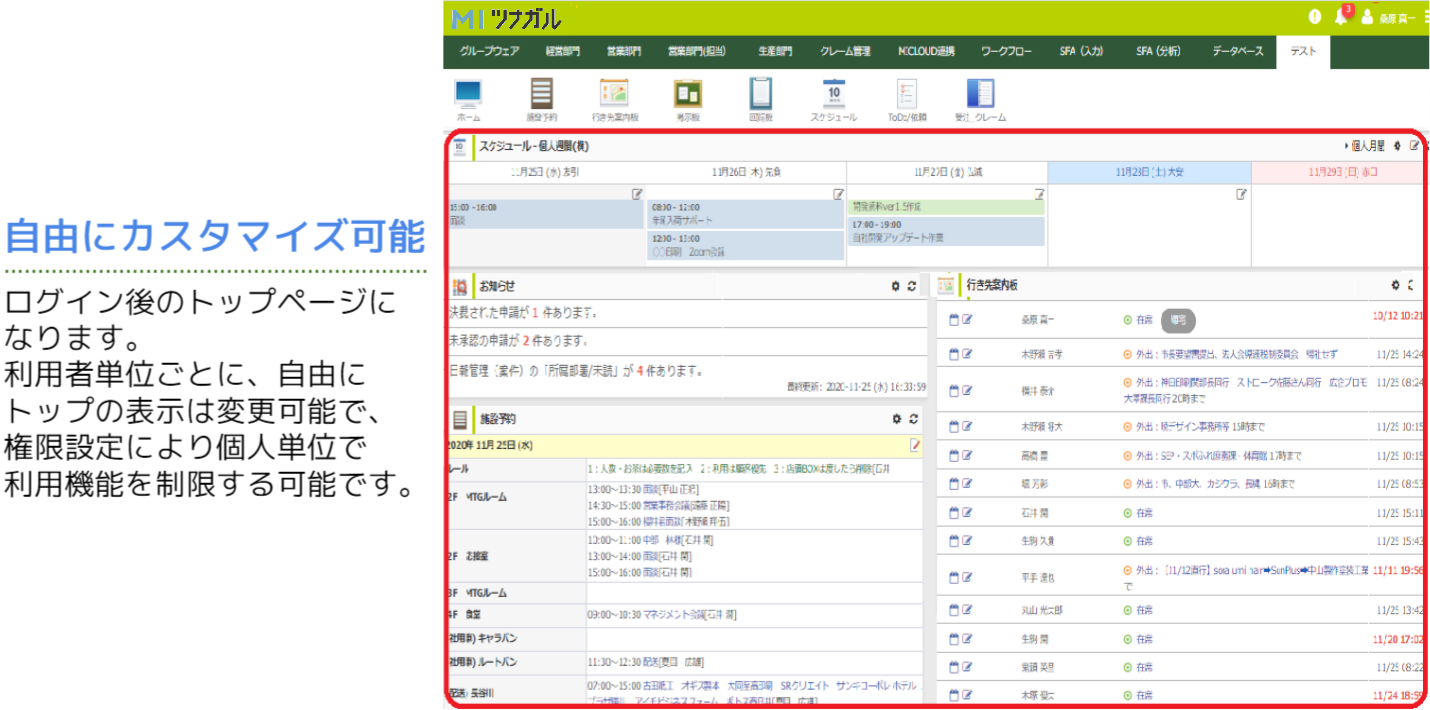Open the 行き先案内板 toolbar icon

click(x=614, y=94)
